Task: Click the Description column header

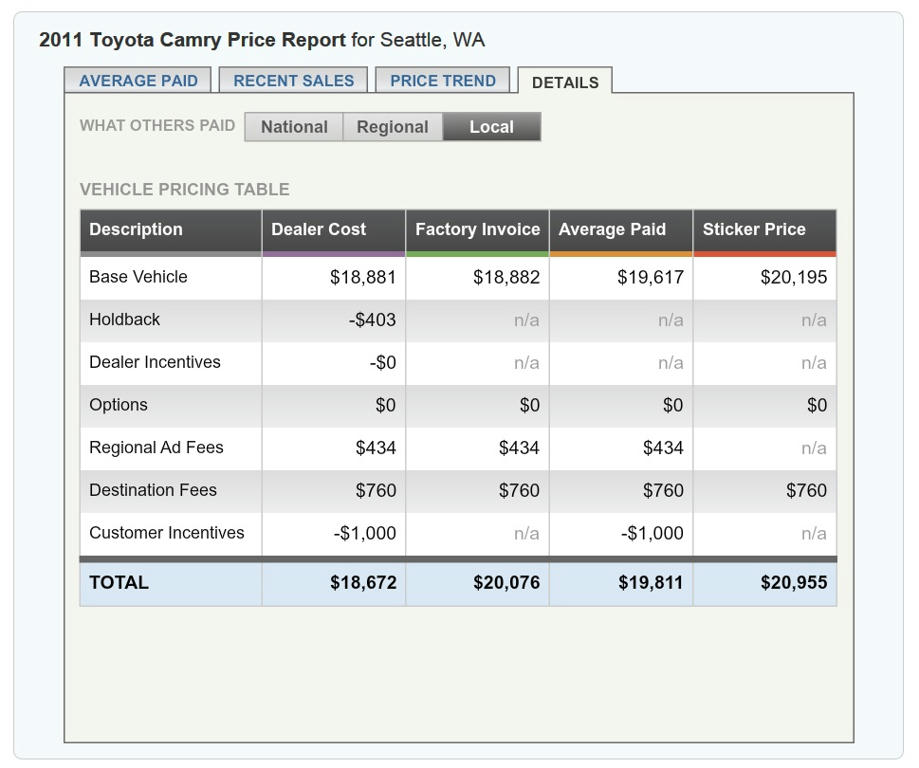Action: click(x=171, y=229)
